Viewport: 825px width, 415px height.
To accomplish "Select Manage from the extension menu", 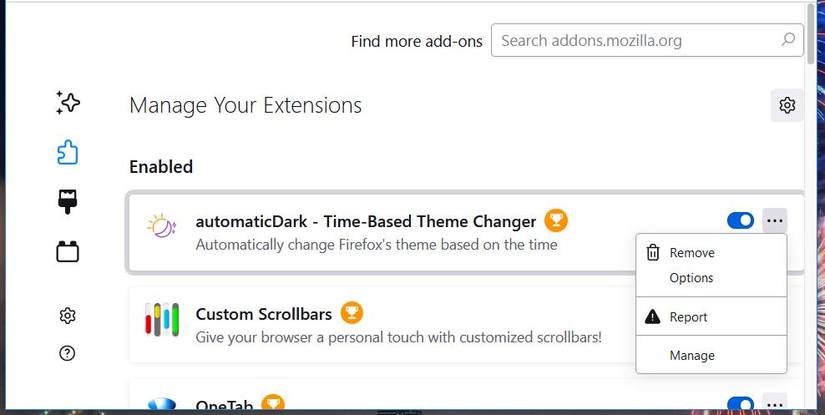I will (x=691, y=355).
